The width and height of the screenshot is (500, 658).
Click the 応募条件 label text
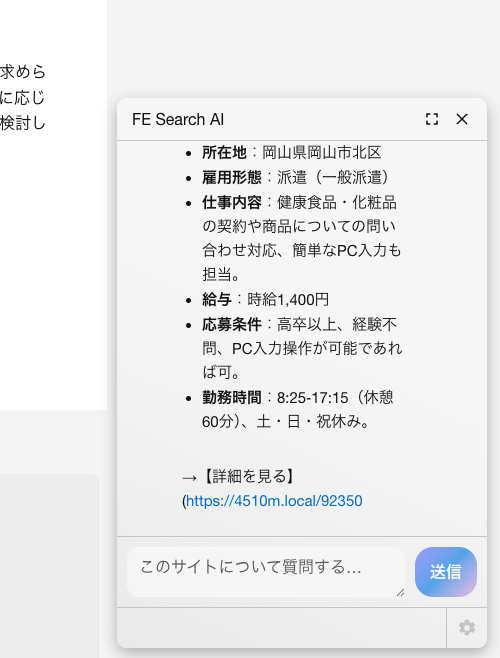pos(232,324)
